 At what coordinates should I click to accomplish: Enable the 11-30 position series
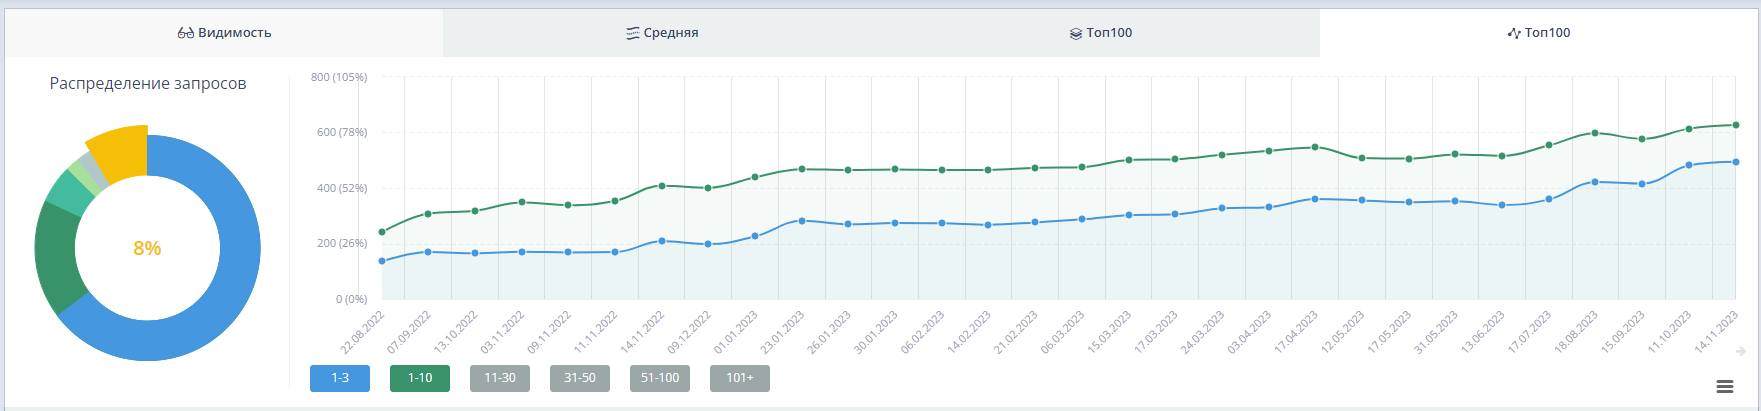point(500,378)
